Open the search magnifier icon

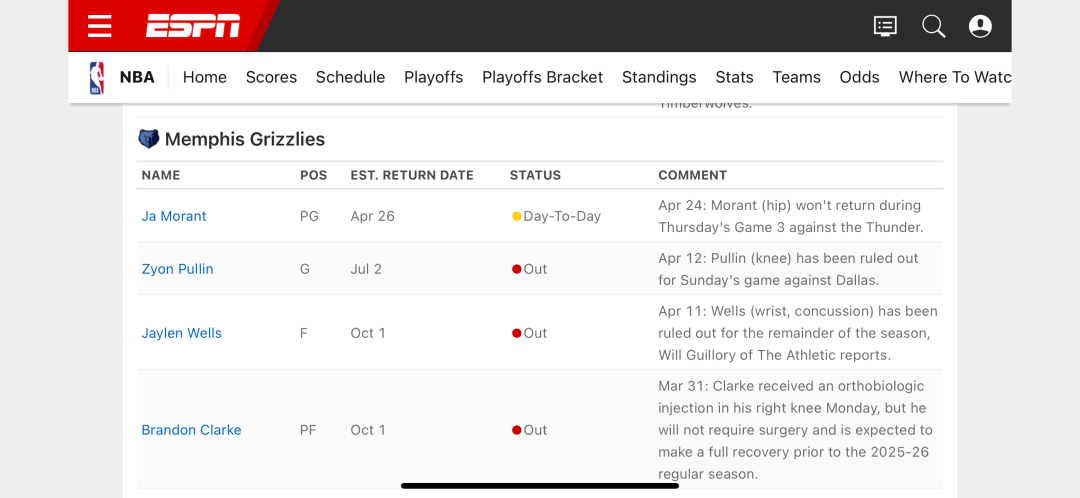[933, 26]
